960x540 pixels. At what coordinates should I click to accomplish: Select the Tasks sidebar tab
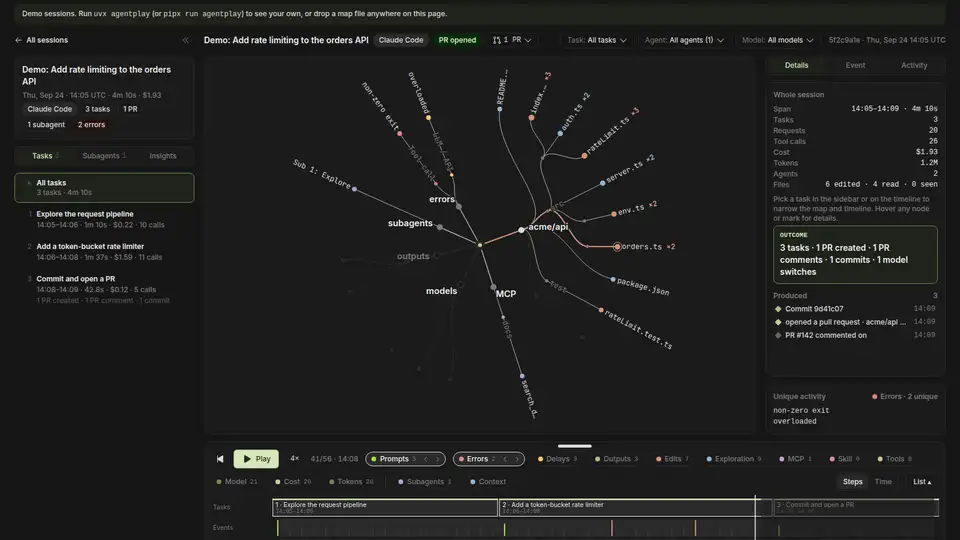coord(45,156)
